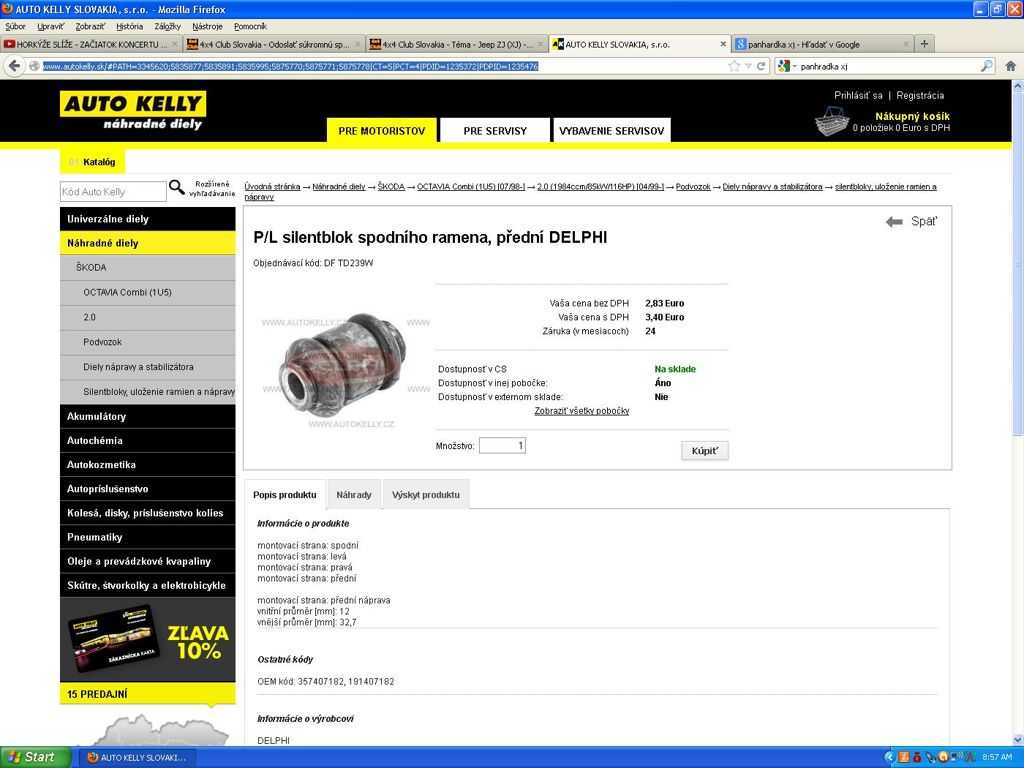The width and height of the screenshot is (1024, 768).
Task: Switch to 4x4 Club Slovakia Odoslať súkromnú tab
Action: tap(274, 44)
